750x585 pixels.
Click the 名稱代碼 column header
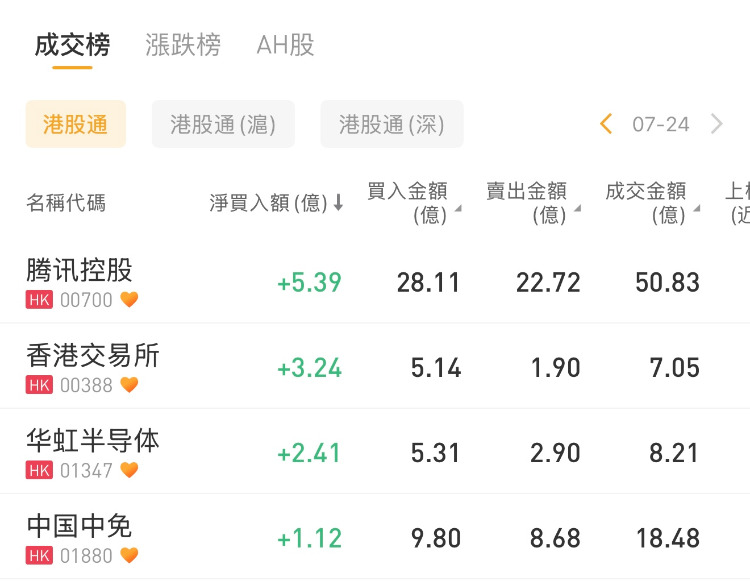pyautogui.click(x=66, y=203)
